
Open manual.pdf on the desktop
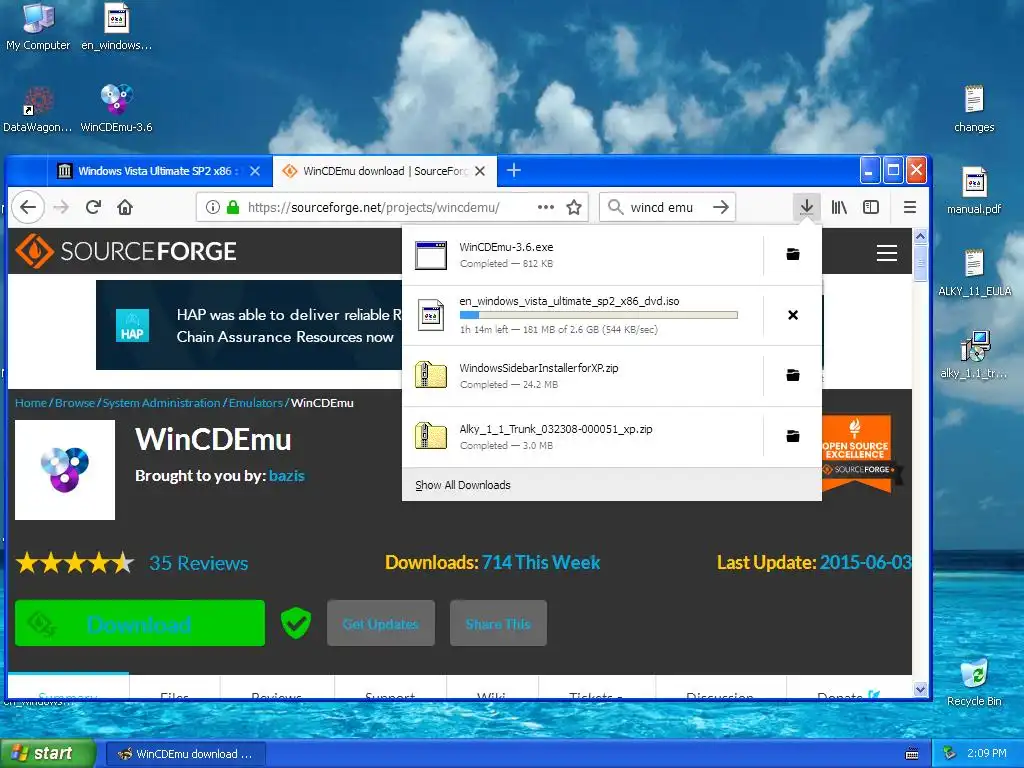point(974,191)
